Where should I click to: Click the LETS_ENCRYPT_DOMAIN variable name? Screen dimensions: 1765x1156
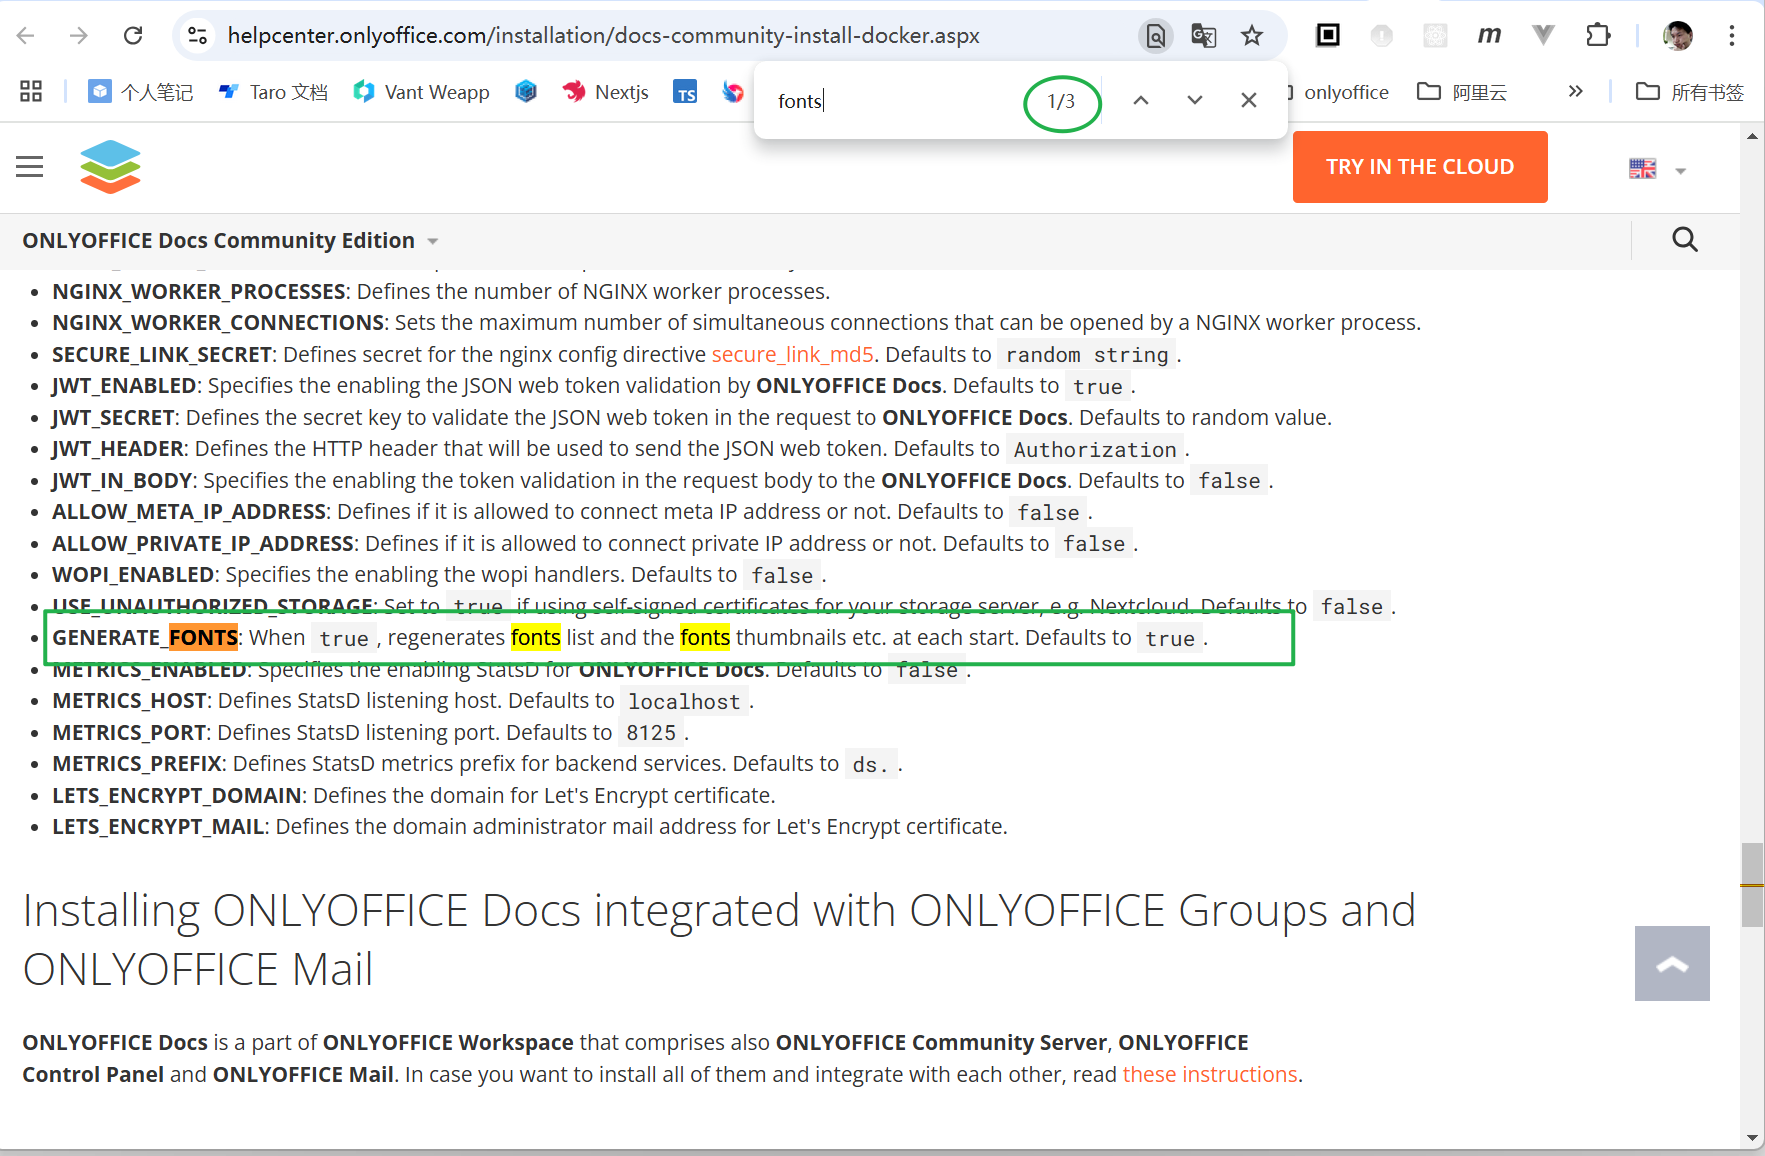tap(177, 796)
